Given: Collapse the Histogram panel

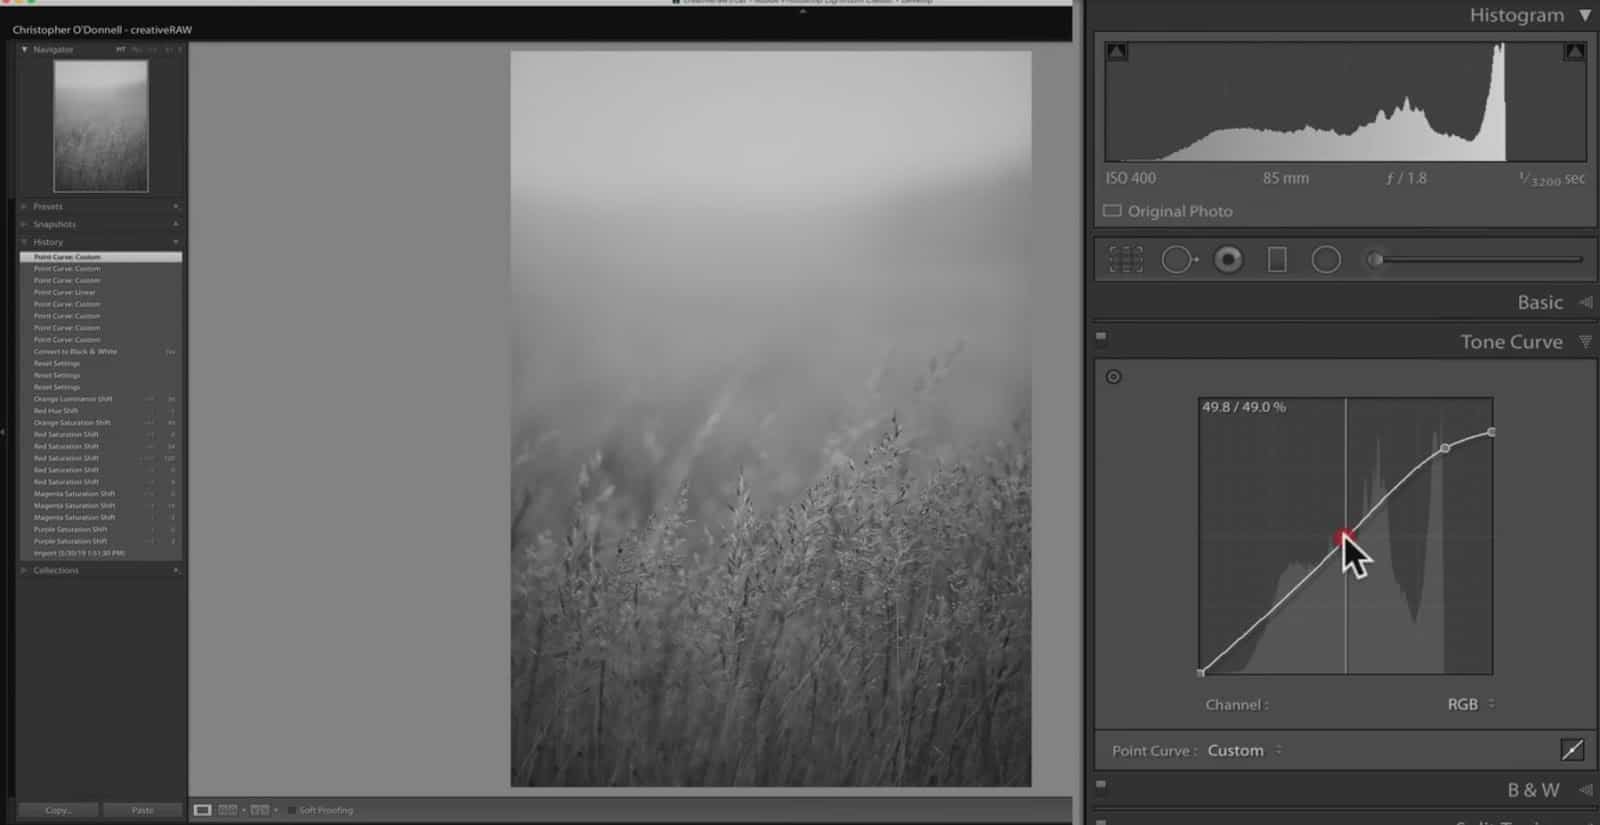Looking at the screenshot, I should (x=1585, y=15).
